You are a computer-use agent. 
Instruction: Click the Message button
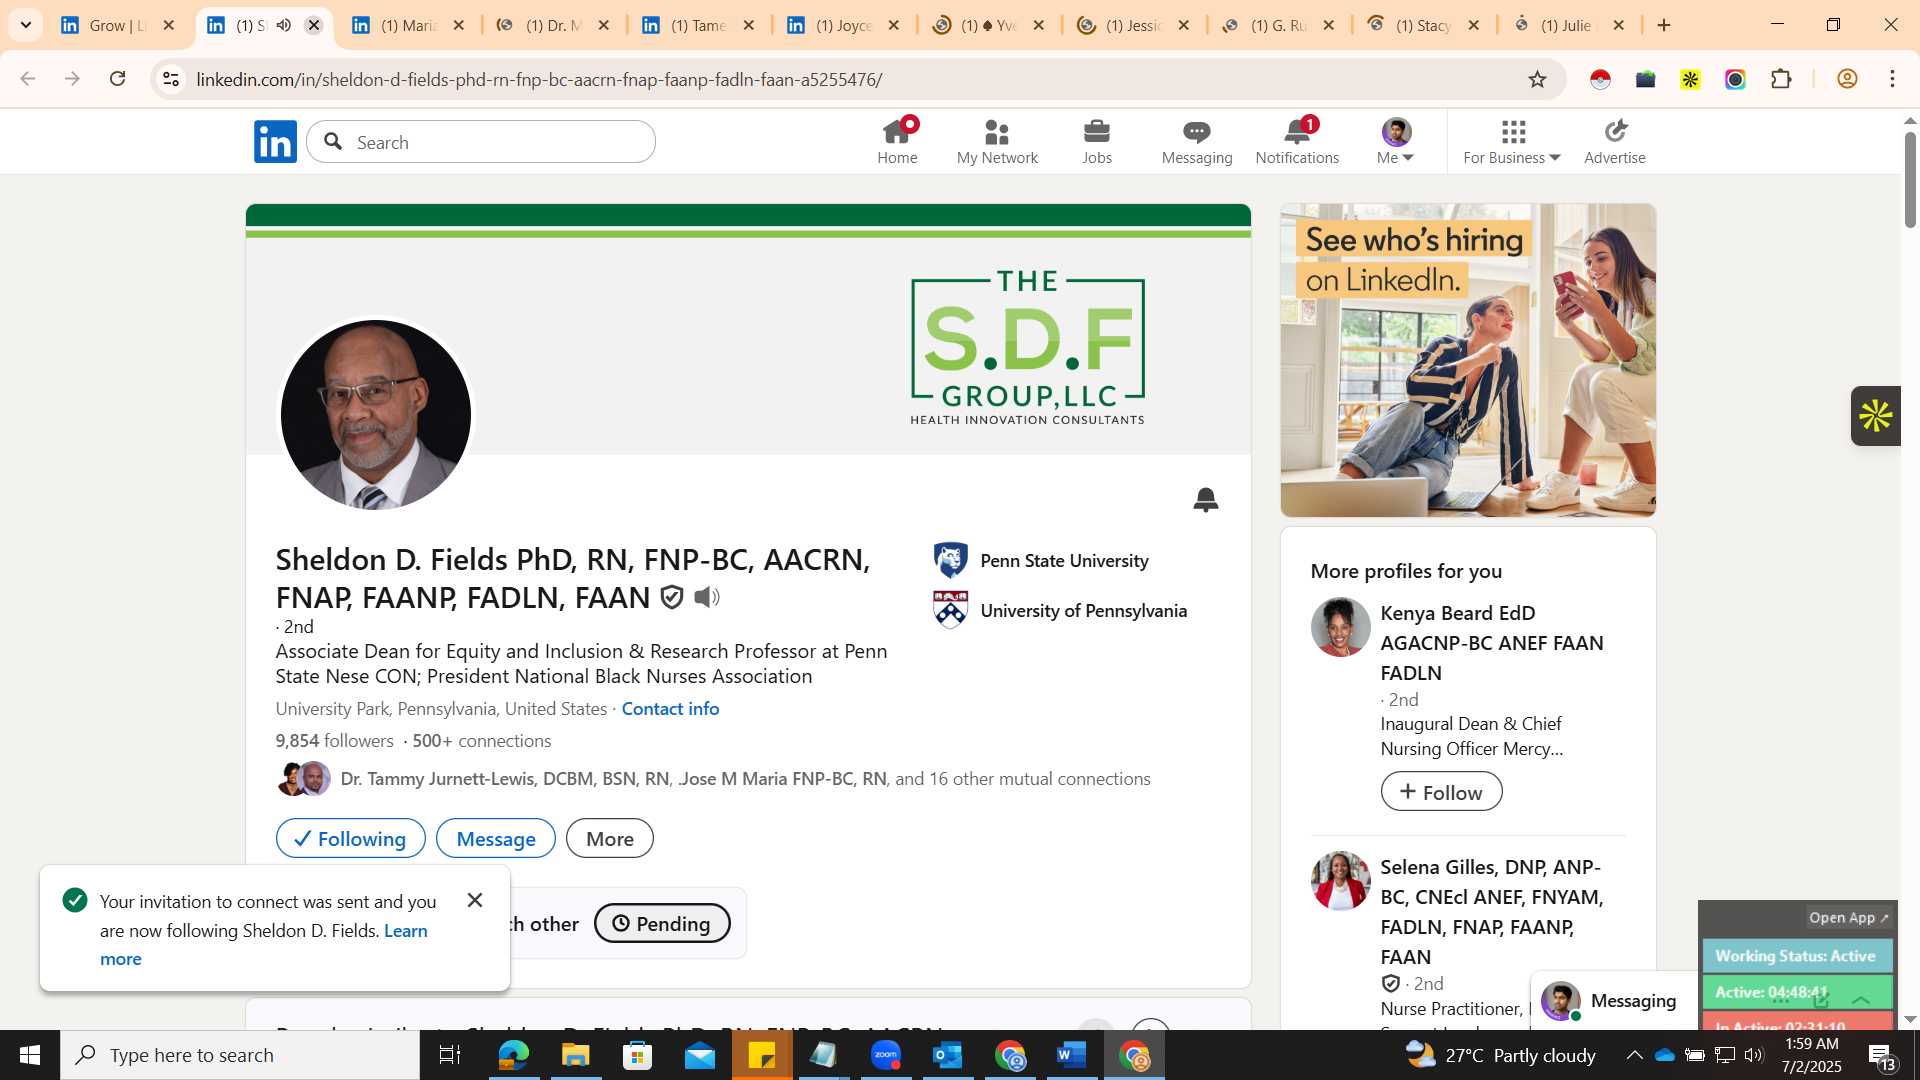496,839
